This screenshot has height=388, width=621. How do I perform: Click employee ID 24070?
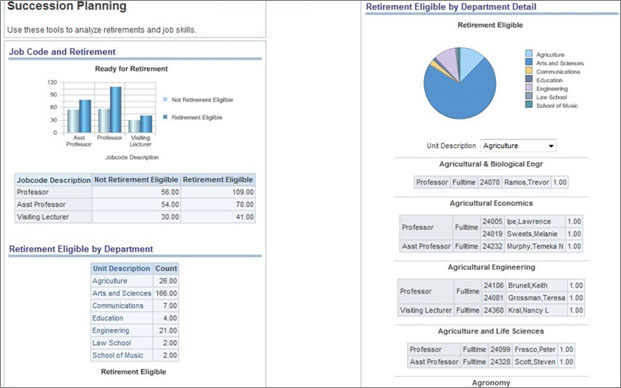coord(490,182)
